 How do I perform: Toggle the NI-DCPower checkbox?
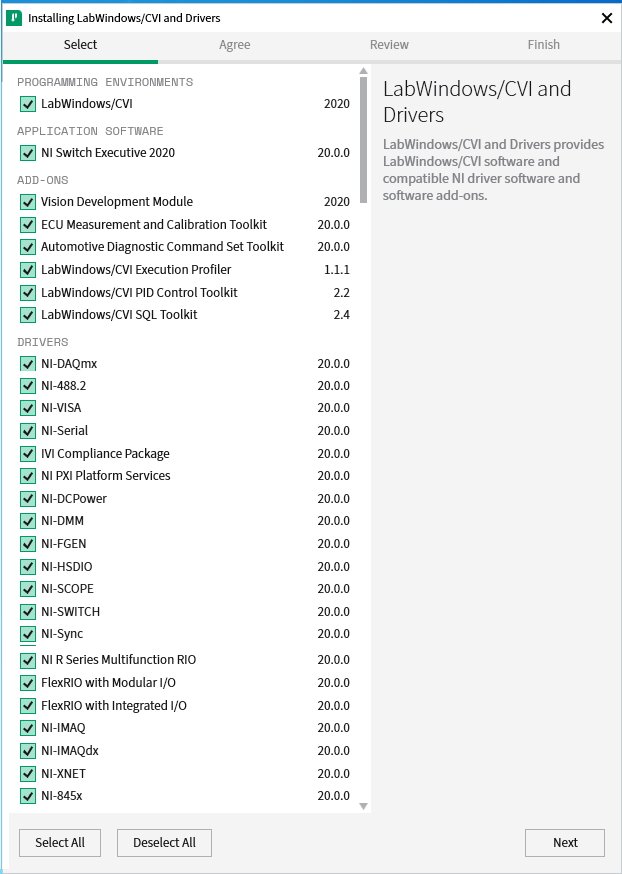27,498
